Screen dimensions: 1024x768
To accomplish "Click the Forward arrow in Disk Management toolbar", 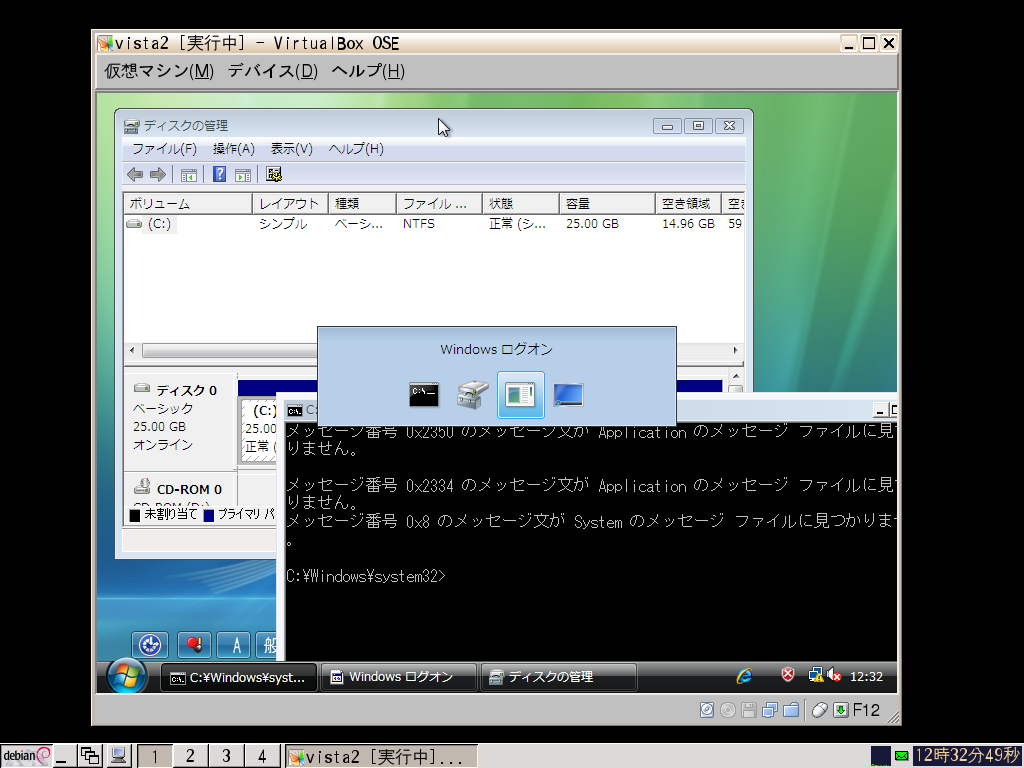I will pos(158,174).
